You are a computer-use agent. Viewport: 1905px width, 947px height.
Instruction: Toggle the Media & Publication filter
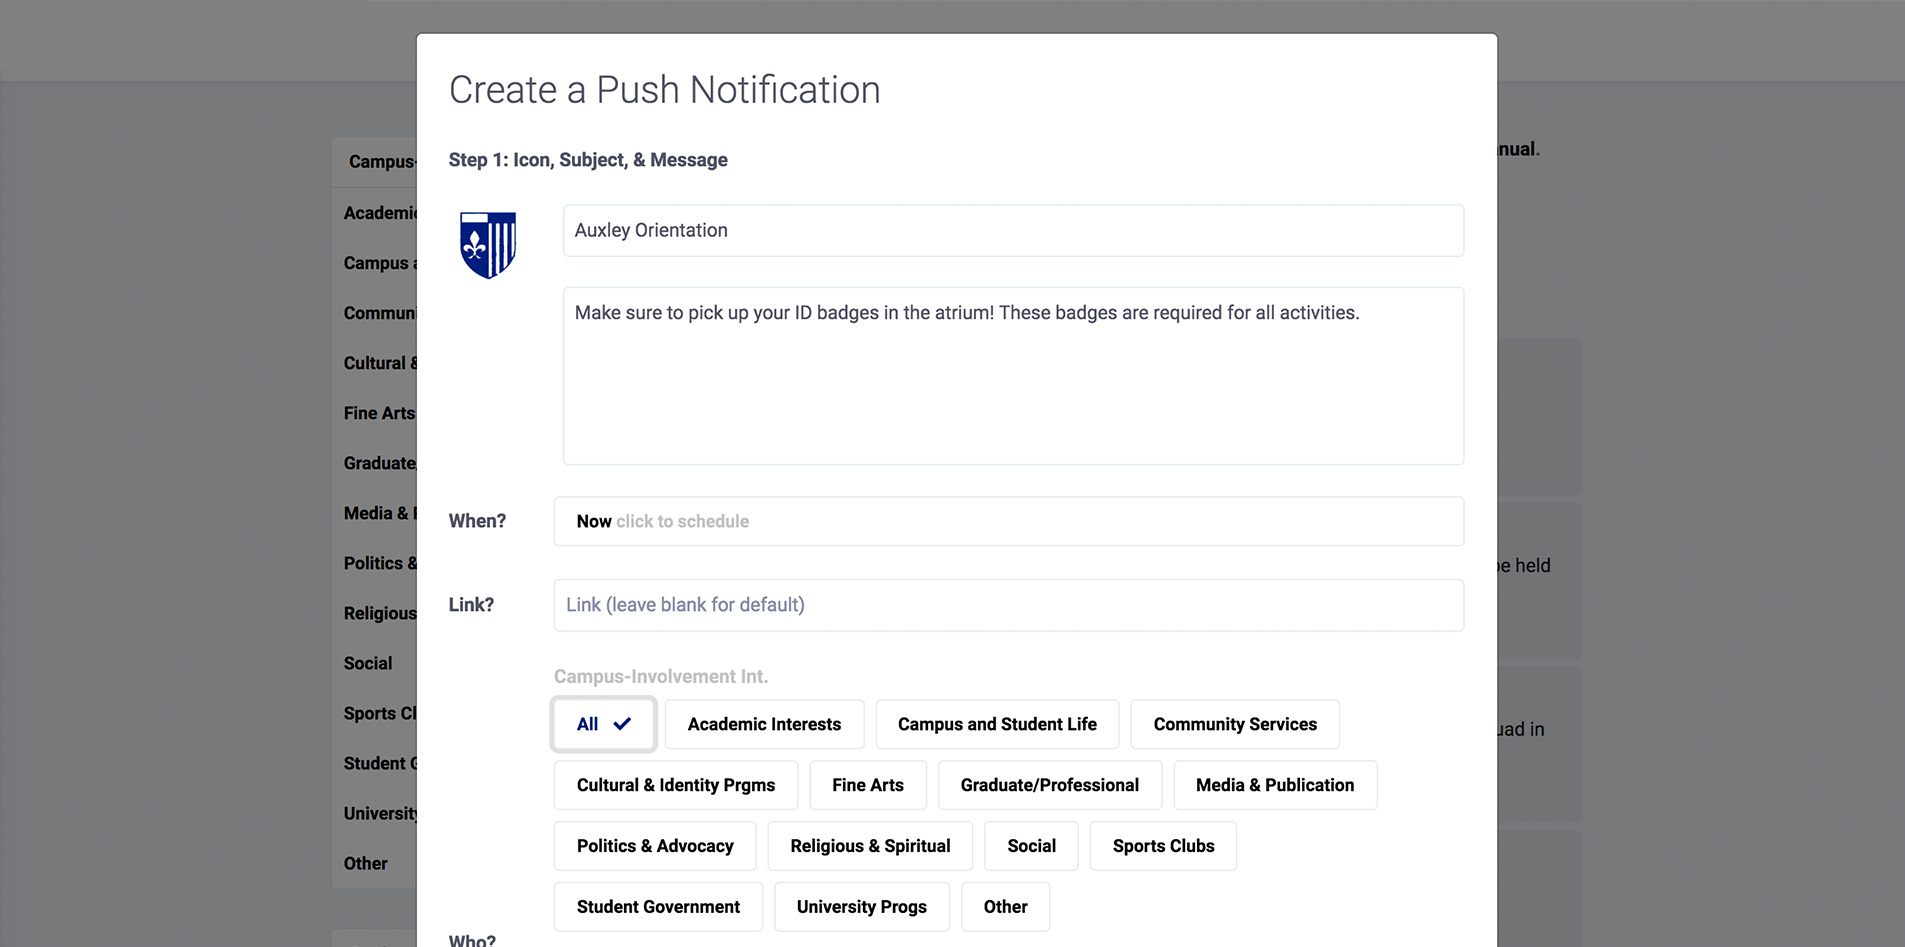[x=1275, y=785]
